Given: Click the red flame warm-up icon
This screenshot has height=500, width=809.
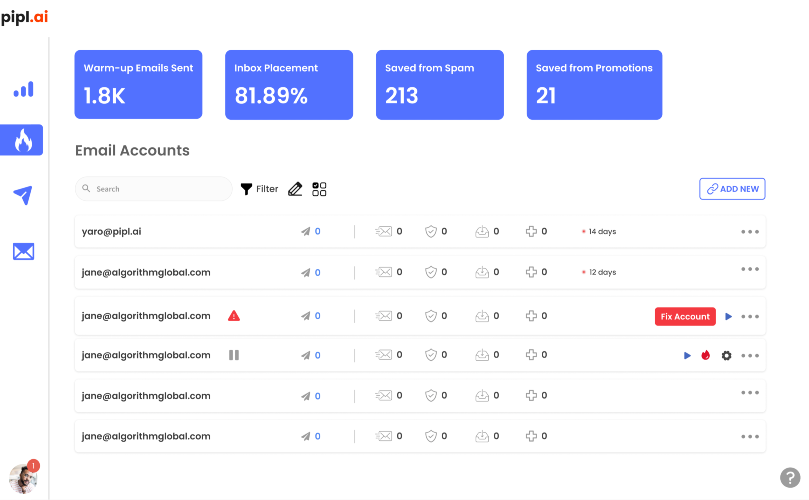Looking at the screenshot, I should [705, 355].
